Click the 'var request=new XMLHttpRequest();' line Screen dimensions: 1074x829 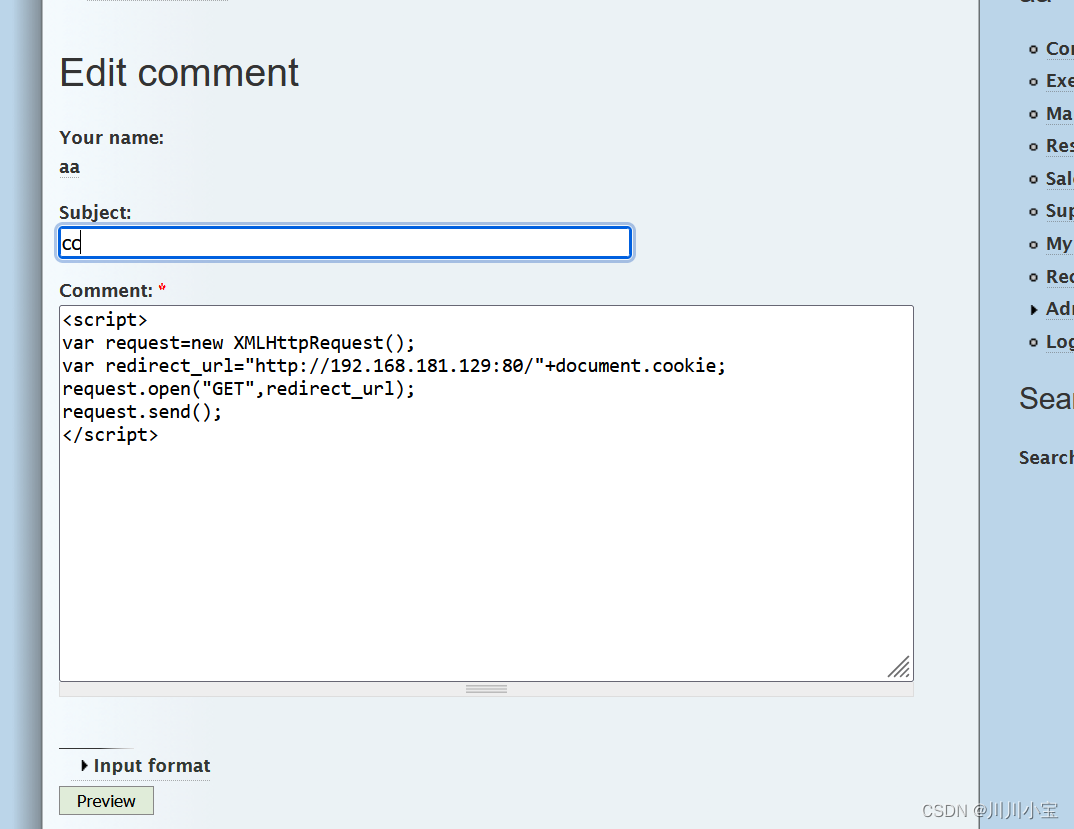(x=238, y=343)
